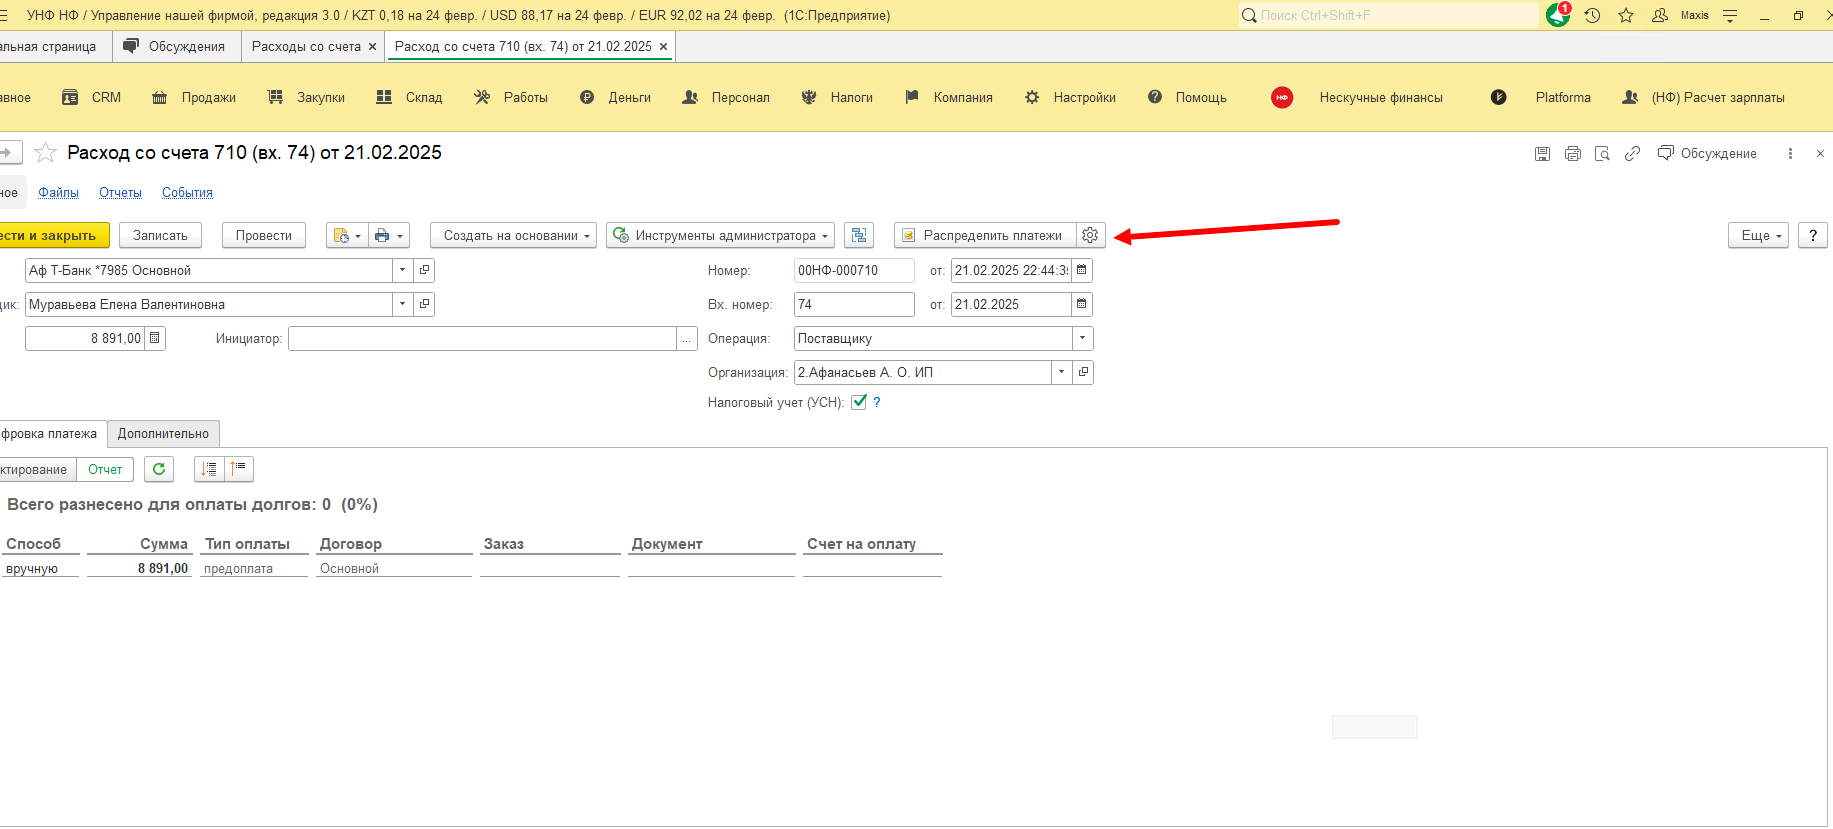The image size is (1833, 829).
Task: Open the Файлы link
Action: click(58, 193)
